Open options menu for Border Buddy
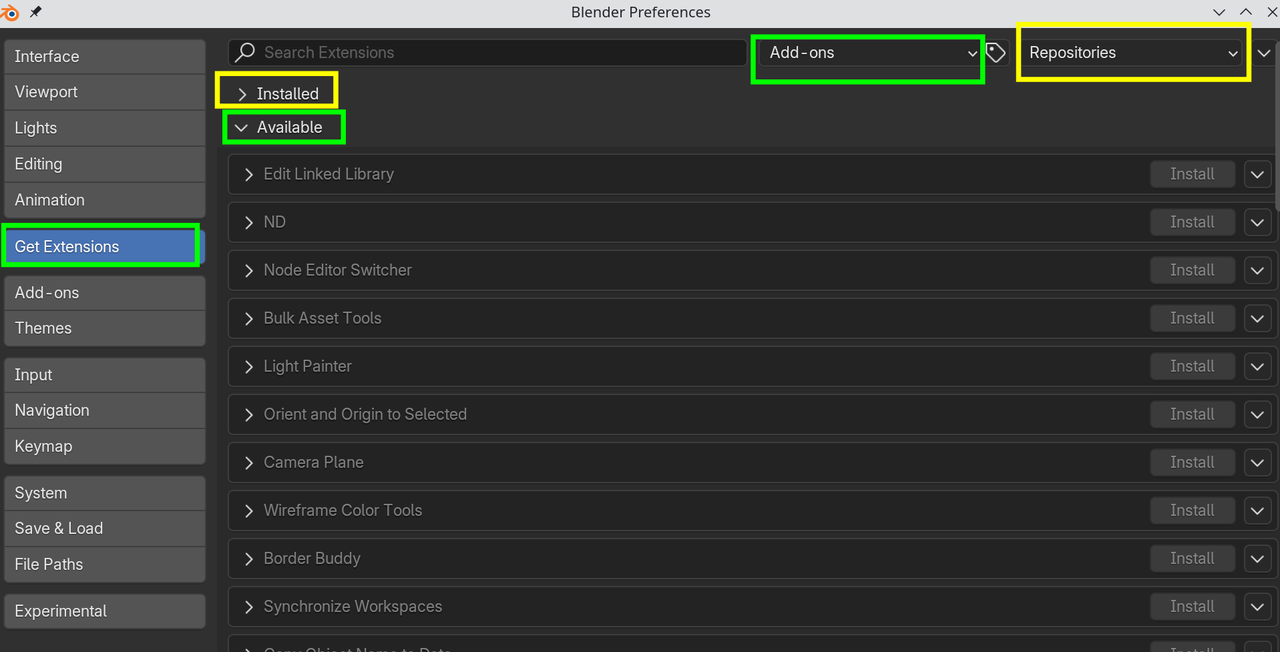 pyautogui.click(x=1258, y=558)
